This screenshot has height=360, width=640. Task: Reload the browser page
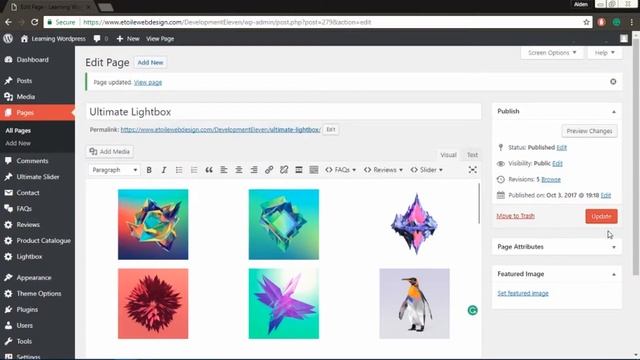35,22
